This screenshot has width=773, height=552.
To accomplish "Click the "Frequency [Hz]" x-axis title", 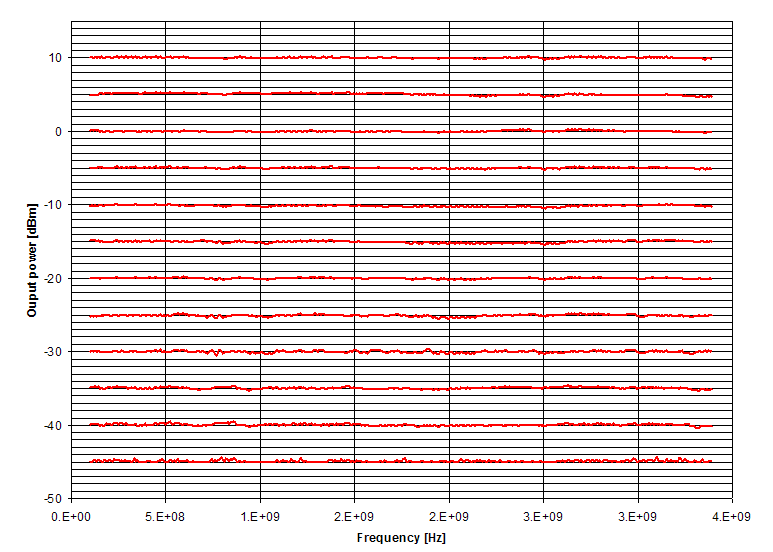I will (401, 537).
